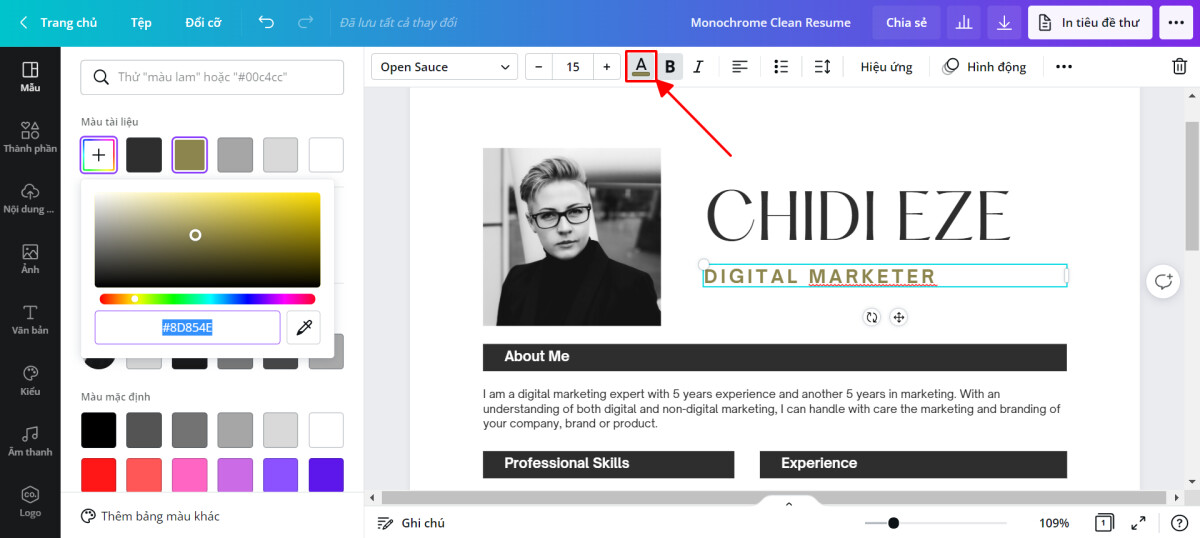Open the Open Sauce font dropdown
This screenshot has width=1200, height=538.
click(x=444, y=67)
